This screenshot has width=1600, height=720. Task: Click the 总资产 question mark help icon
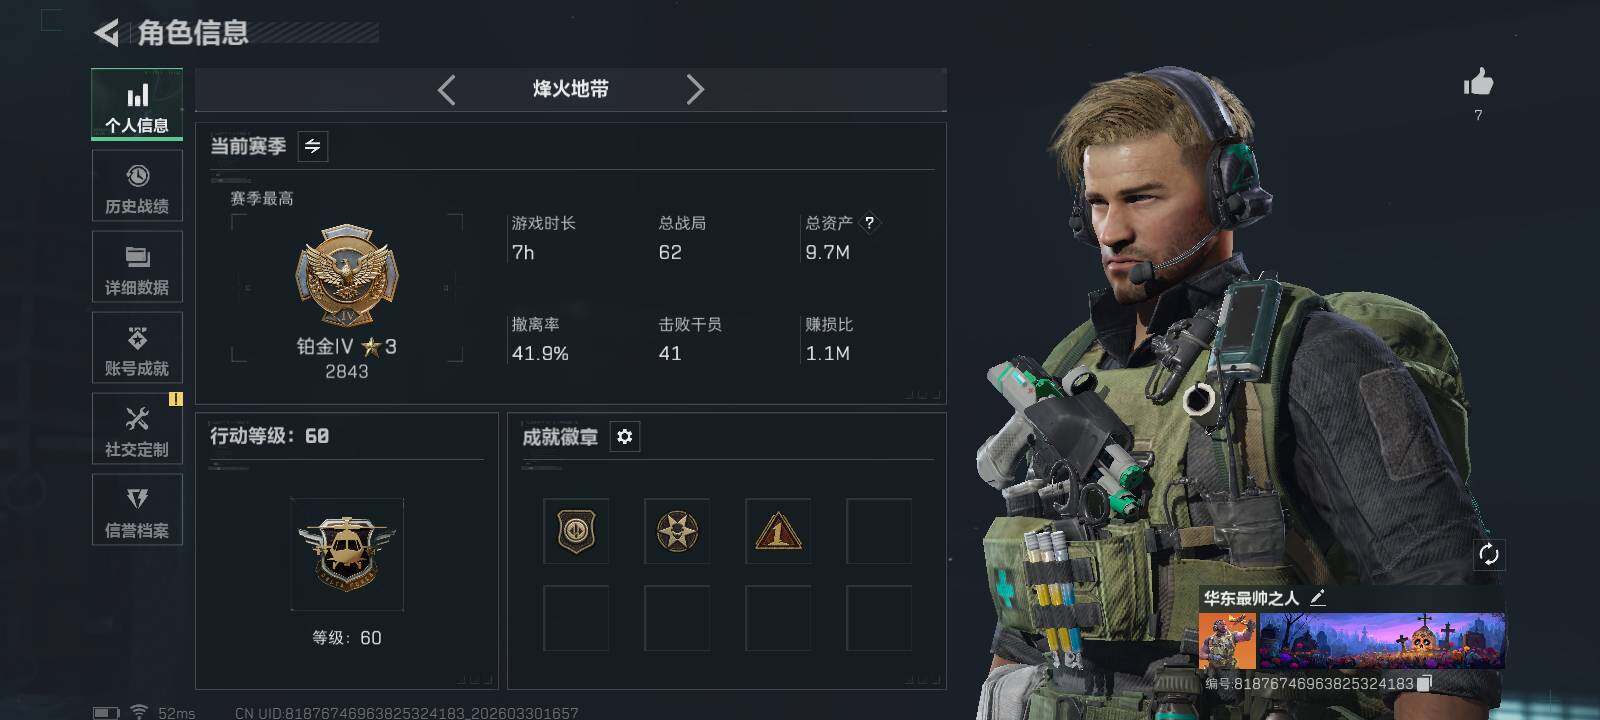869,222
